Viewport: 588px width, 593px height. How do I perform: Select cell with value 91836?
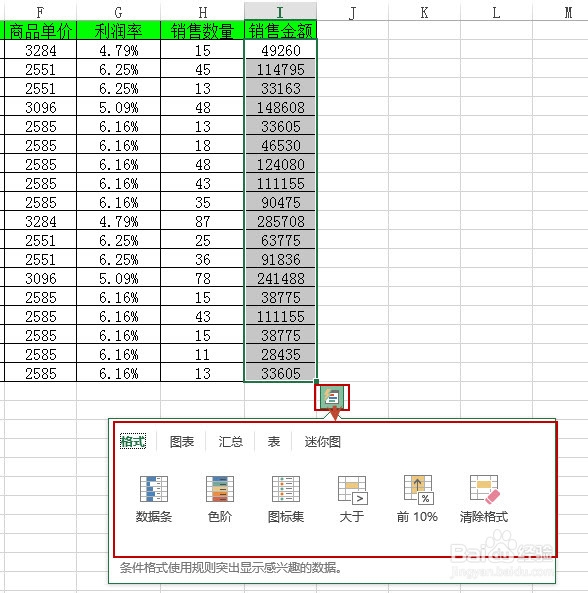(280, 259)
